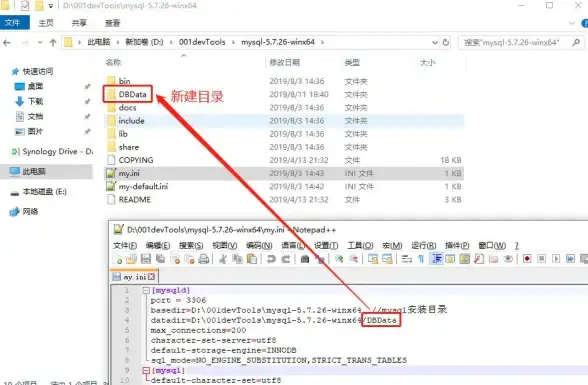Open the Notepad++ 编辑(E) menu

pyautogui.click(x=158, y=246)
